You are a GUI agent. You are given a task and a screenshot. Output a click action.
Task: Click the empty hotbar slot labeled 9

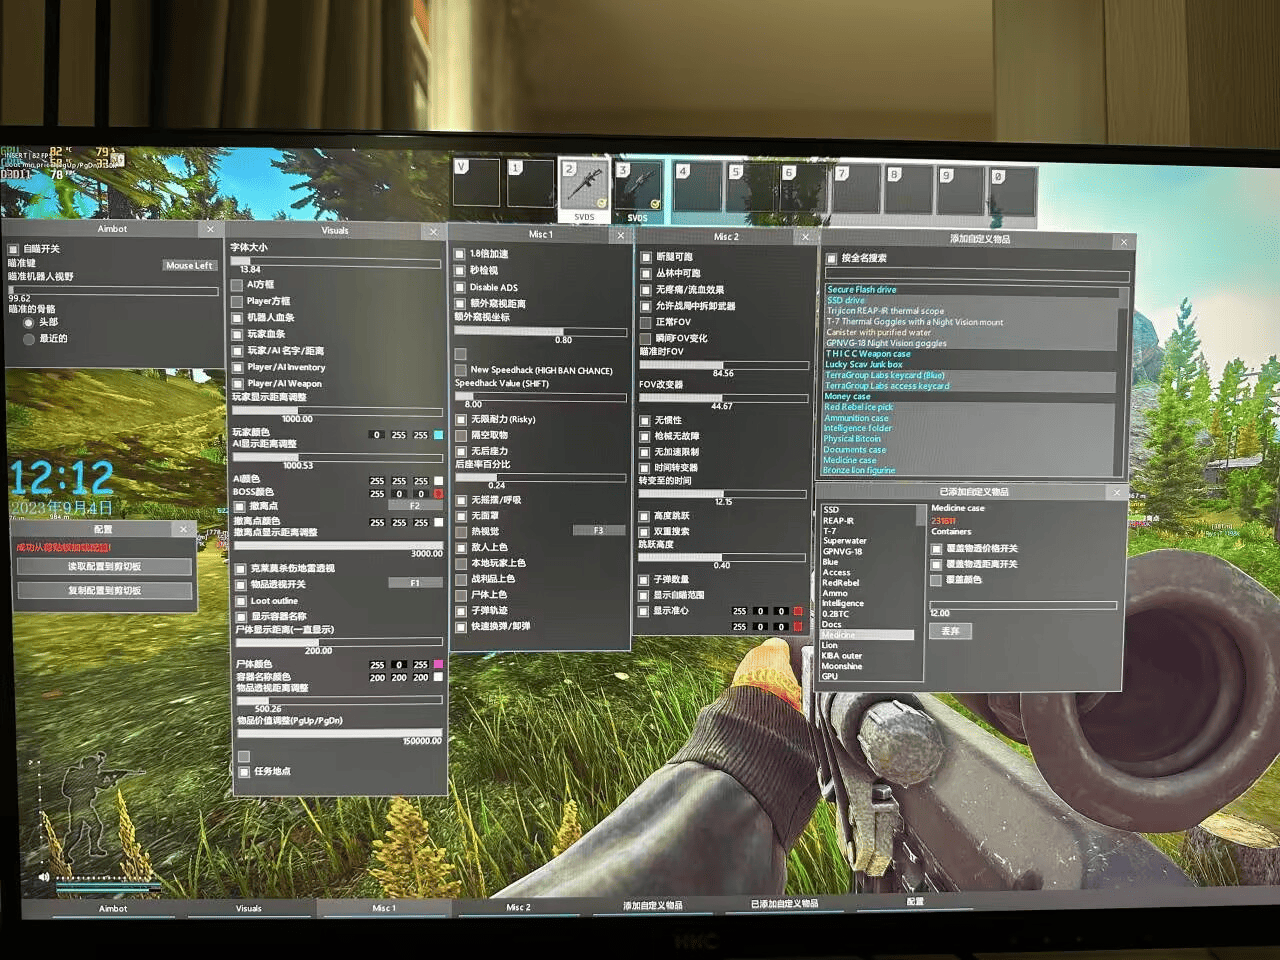(x=962, y=191)
